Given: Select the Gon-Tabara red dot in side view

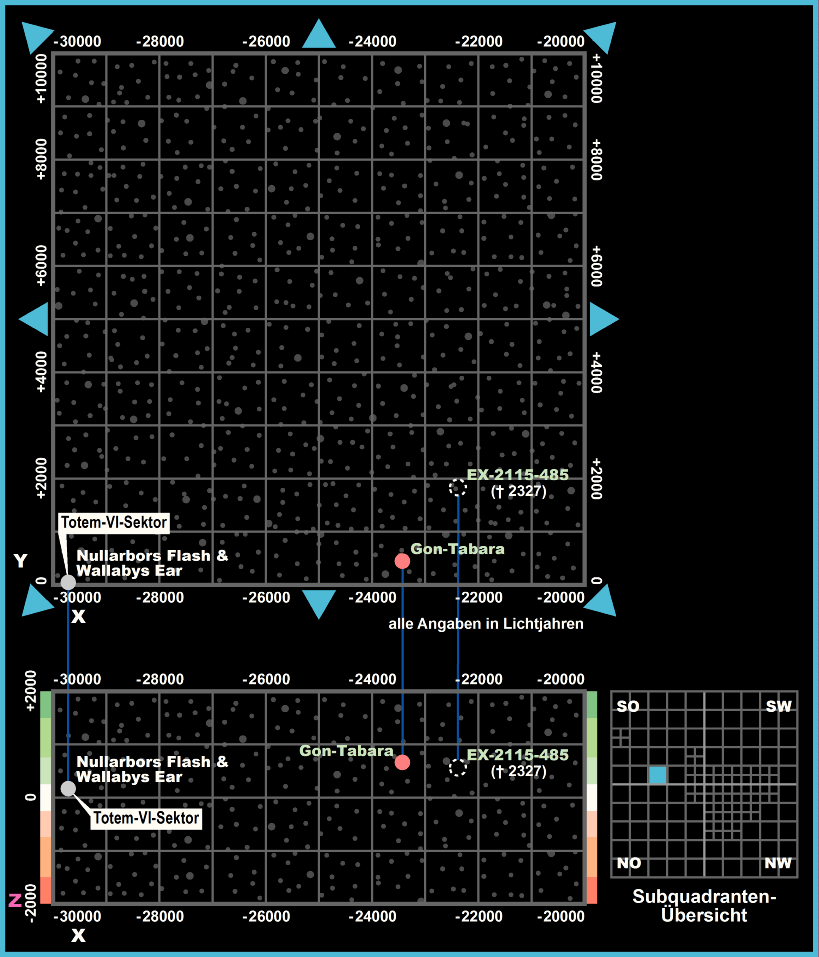Looking at the screenshot, I should (x=402, y=762).
